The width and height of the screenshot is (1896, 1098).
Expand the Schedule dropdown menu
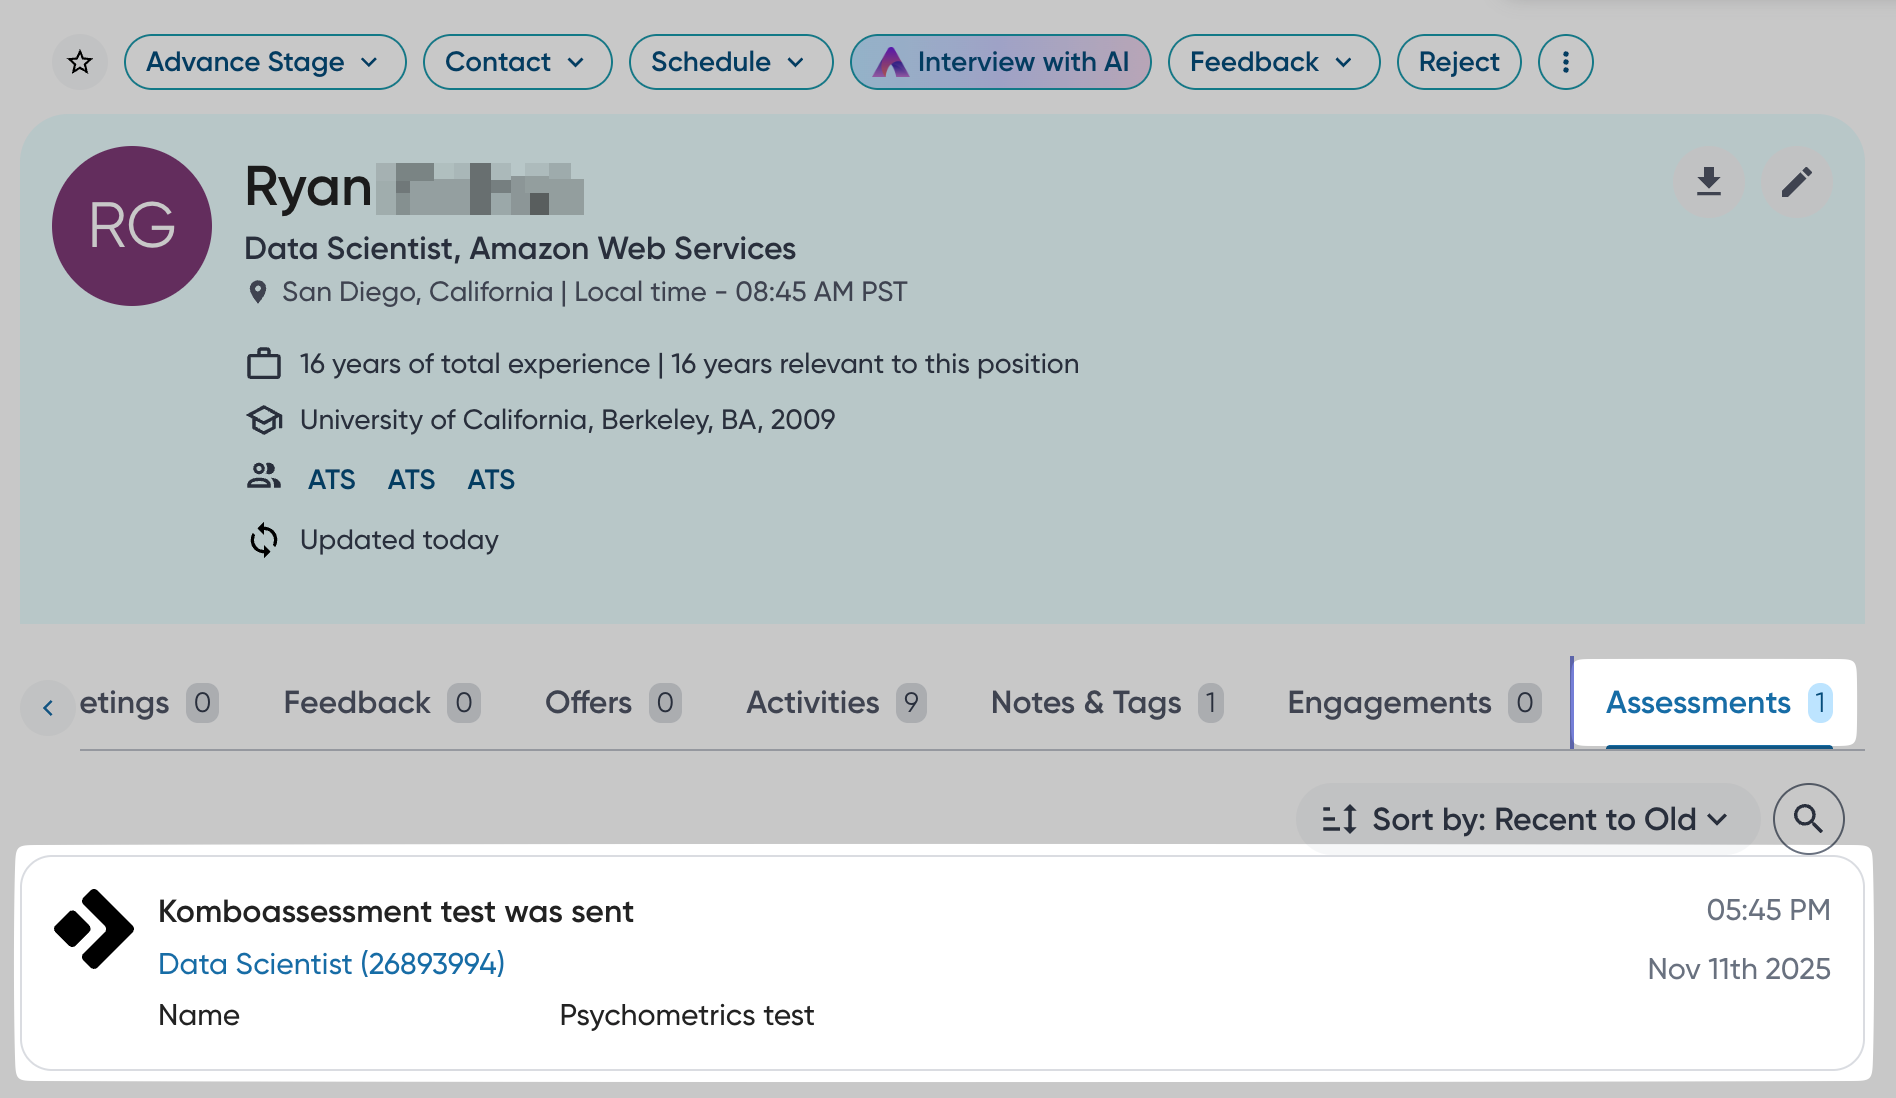730,62
